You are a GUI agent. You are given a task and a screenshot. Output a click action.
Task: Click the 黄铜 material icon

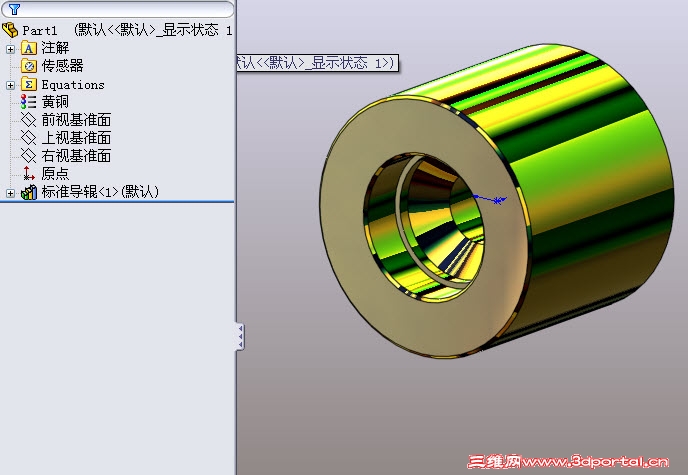click(x=29, y=102)
